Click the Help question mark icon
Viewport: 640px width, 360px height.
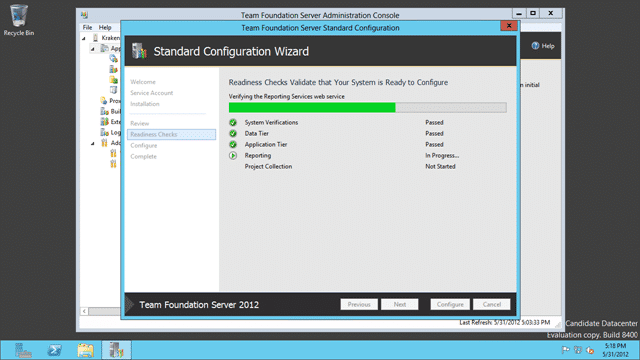pos(536,46)
